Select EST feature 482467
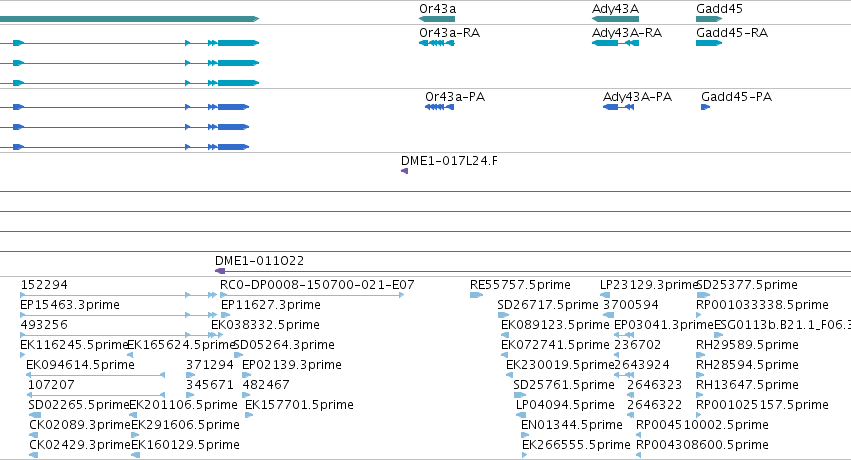 coord(266,385)
